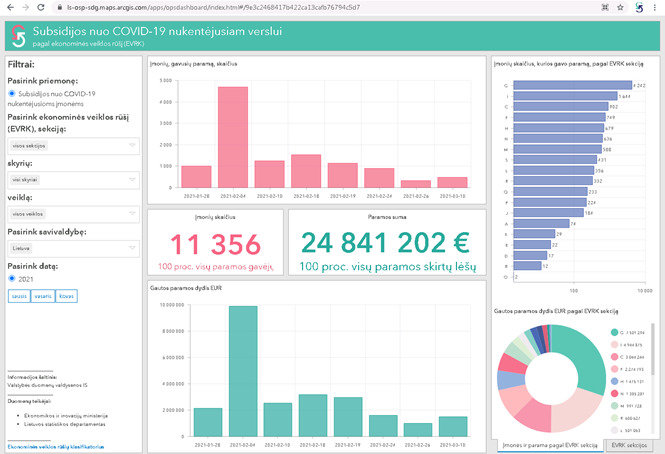Open the visi skyriai dropdown
Viewport: 665px width, 454px height.
coord(73,179)
